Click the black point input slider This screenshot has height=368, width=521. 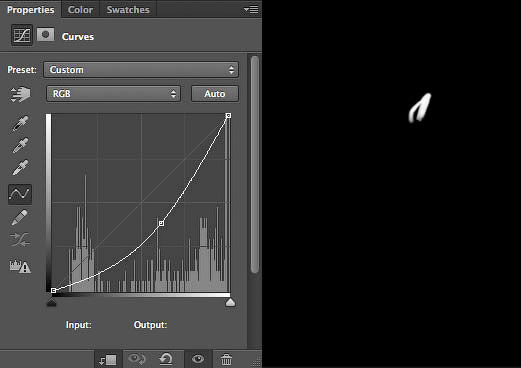(51, 302)
